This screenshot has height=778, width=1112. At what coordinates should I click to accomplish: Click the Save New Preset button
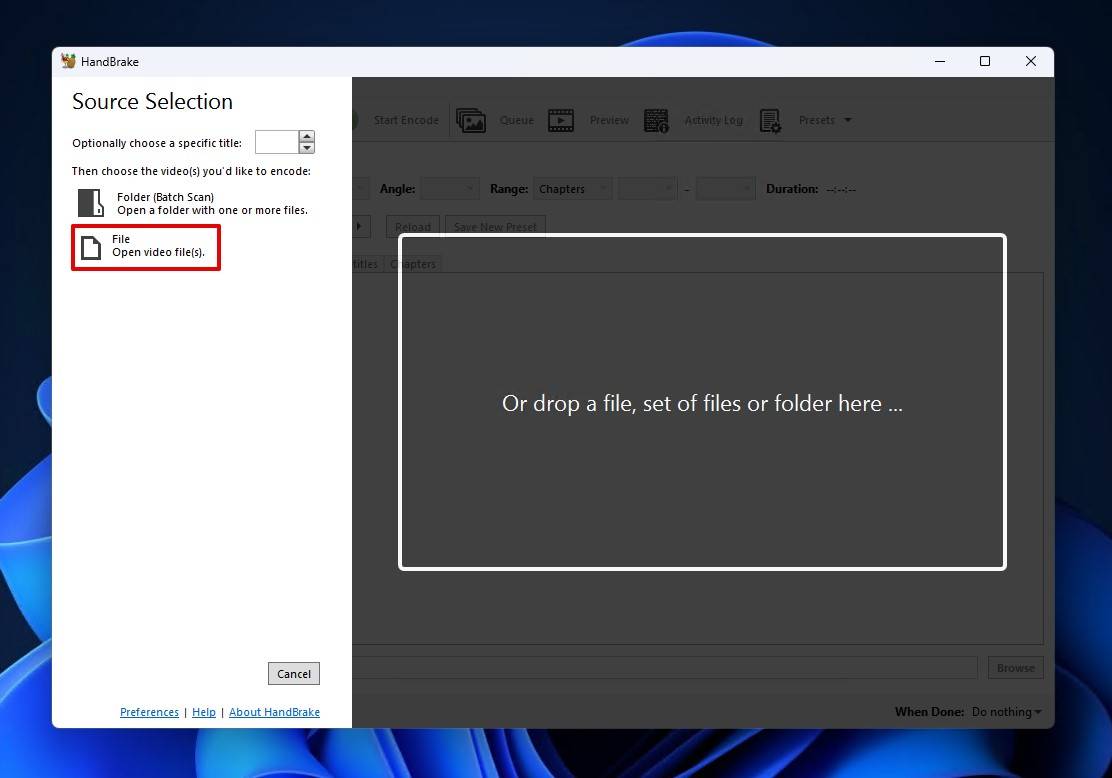[495, 227]
